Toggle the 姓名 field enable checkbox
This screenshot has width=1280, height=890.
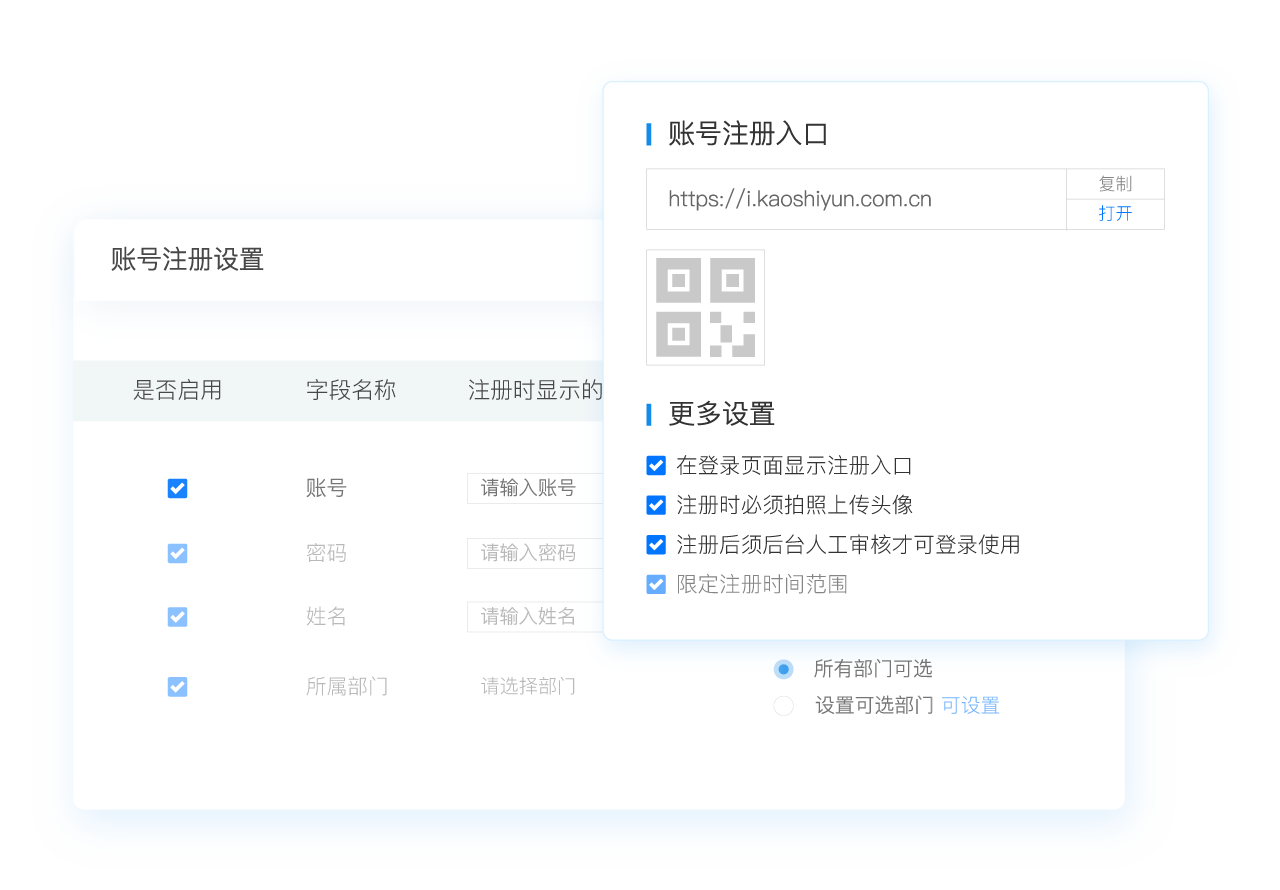(177, 617)
